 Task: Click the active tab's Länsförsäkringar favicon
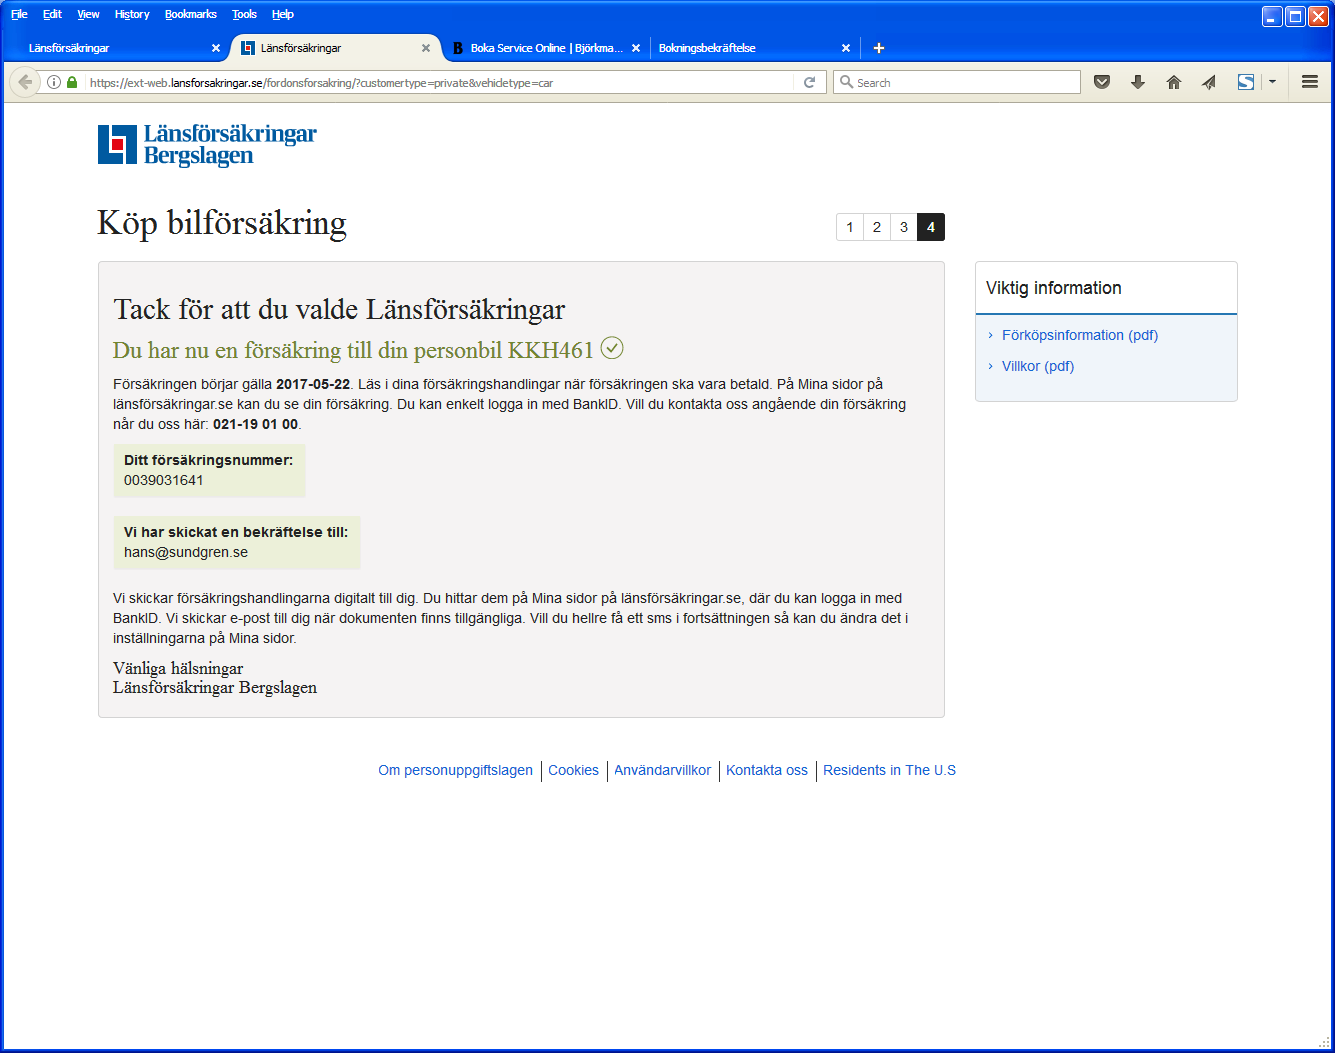point(248,48)
